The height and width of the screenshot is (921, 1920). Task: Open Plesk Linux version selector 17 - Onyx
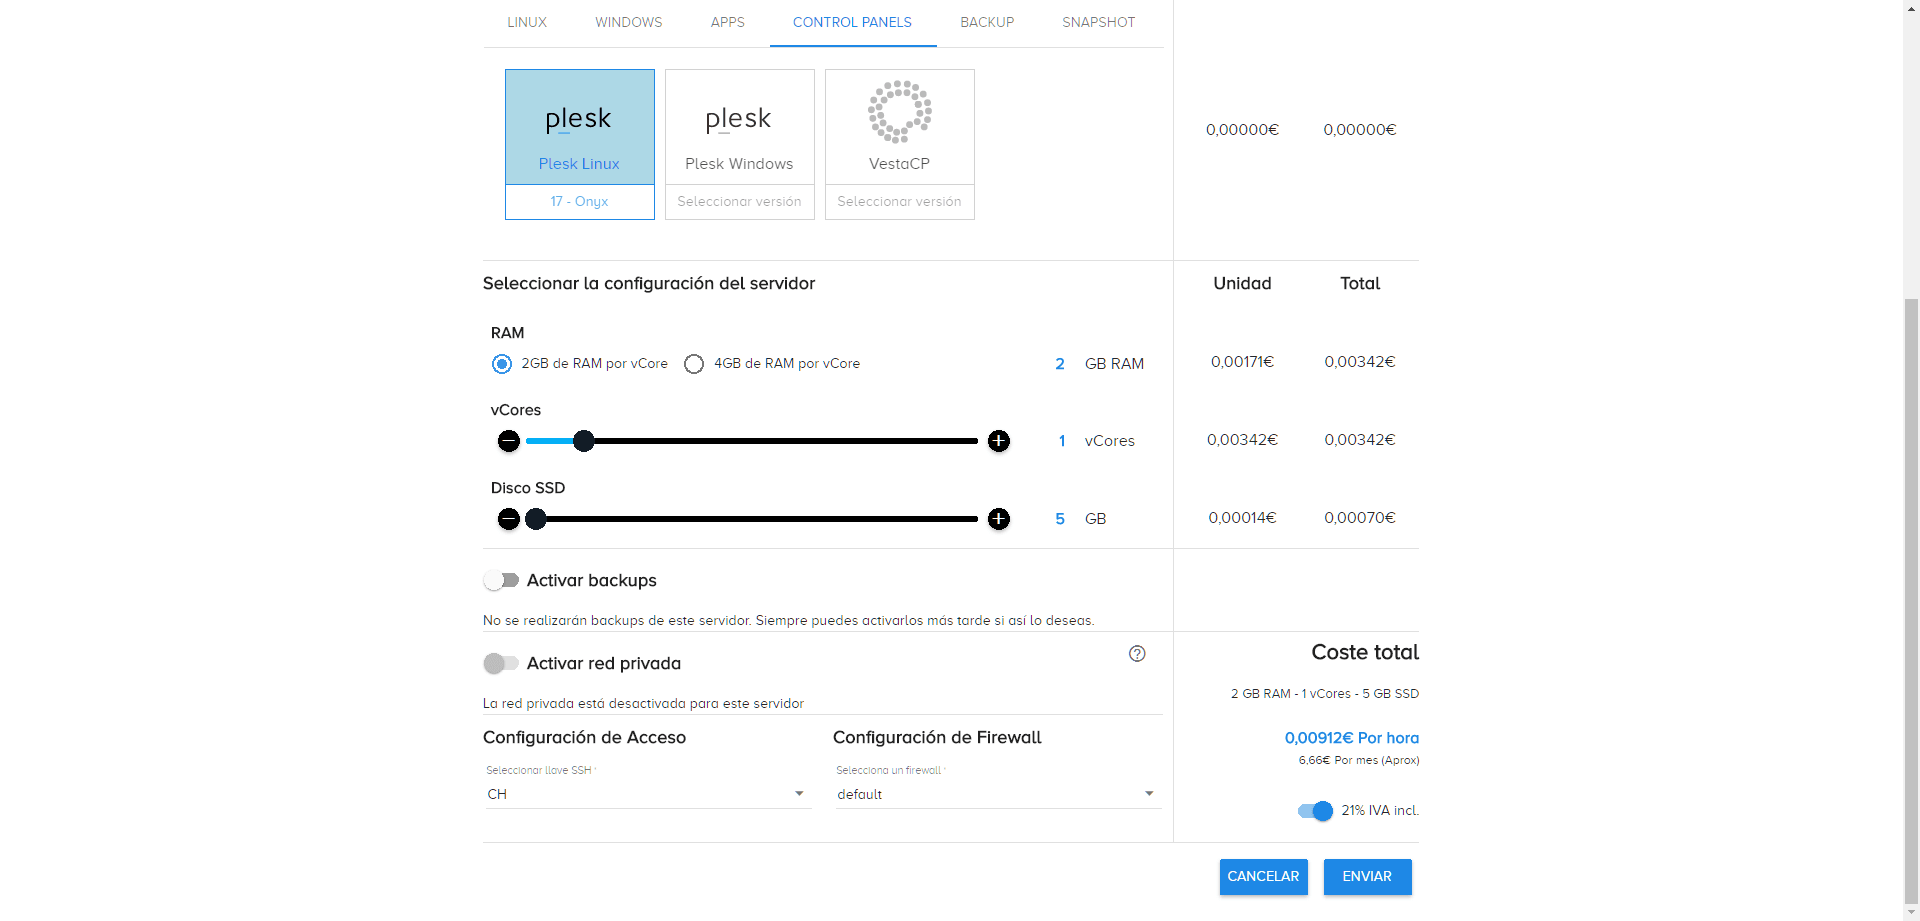(x=579, y=202)
